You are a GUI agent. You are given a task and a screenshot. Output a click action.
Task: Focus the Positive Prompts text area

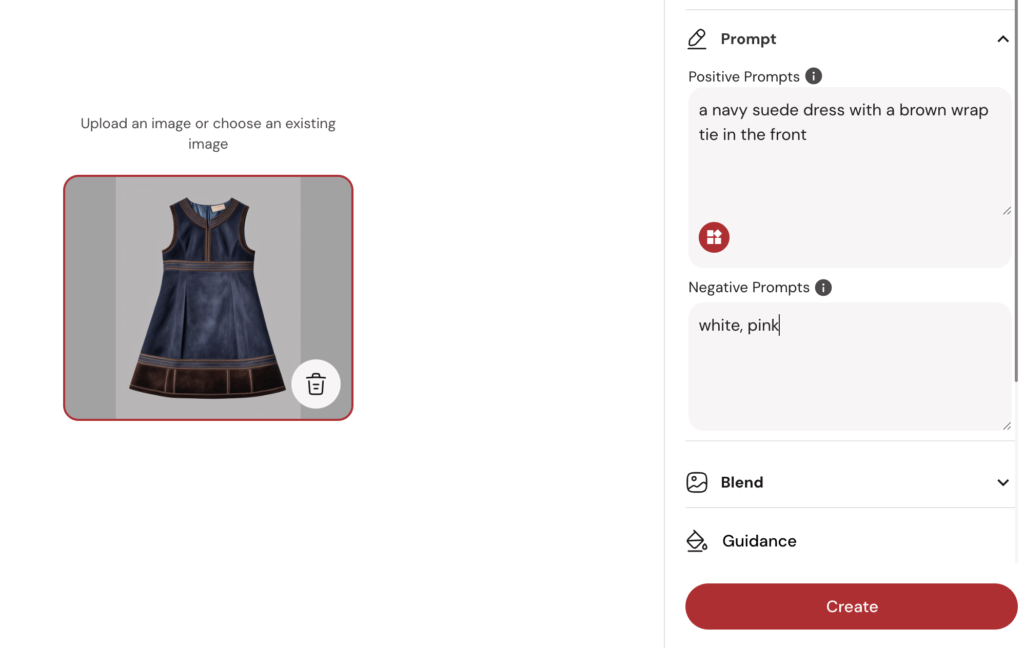click(x=849, y=152)
